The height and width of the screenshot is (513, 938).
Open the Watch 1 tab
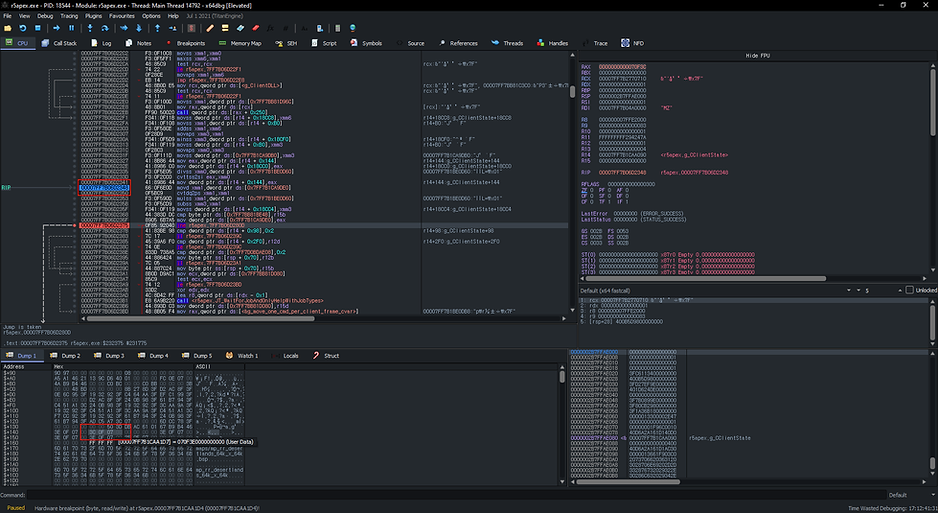[x=242, y=356]
